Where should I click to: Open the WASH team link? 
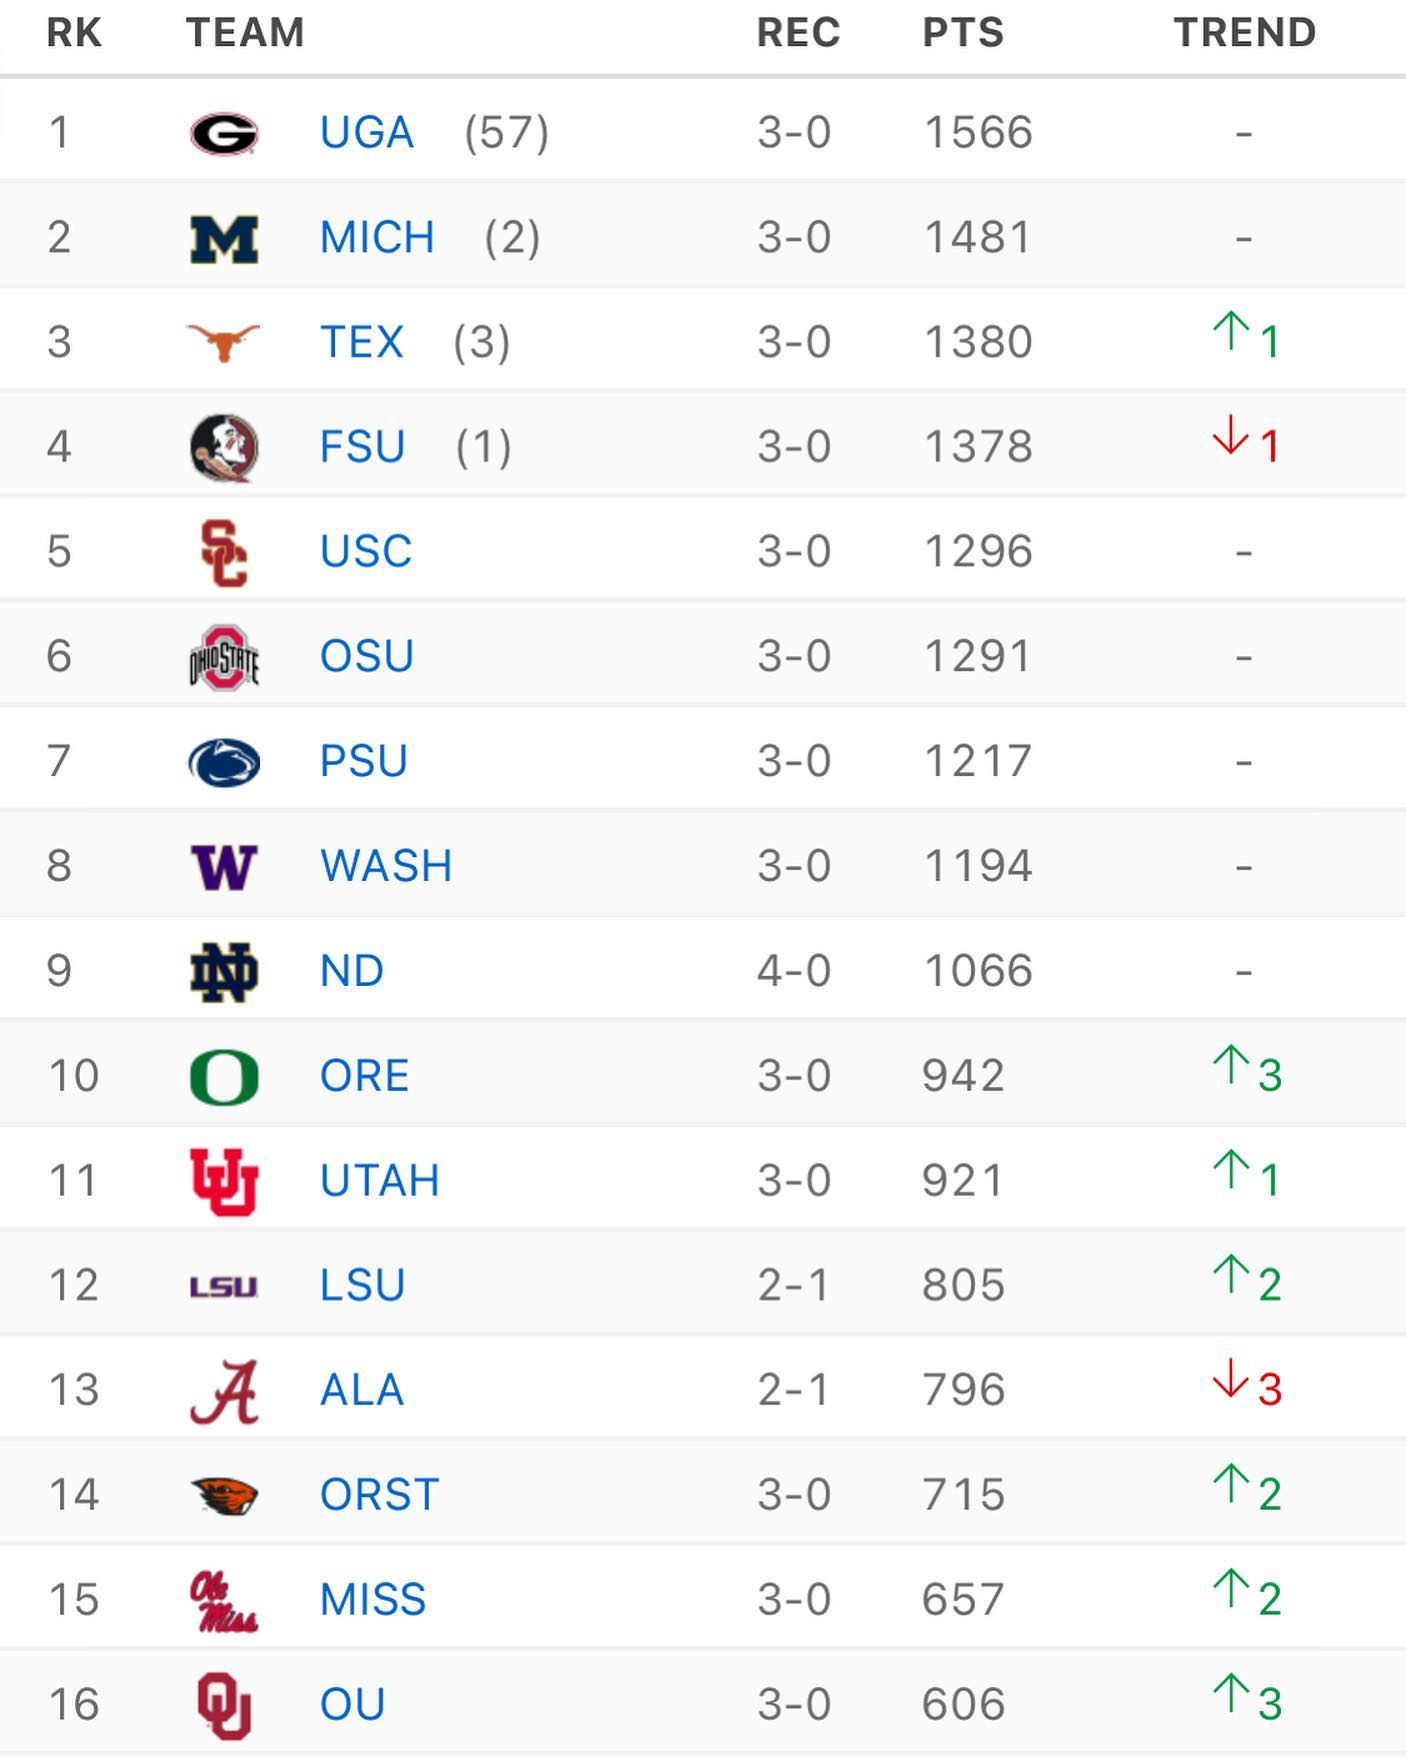point(386,866)
